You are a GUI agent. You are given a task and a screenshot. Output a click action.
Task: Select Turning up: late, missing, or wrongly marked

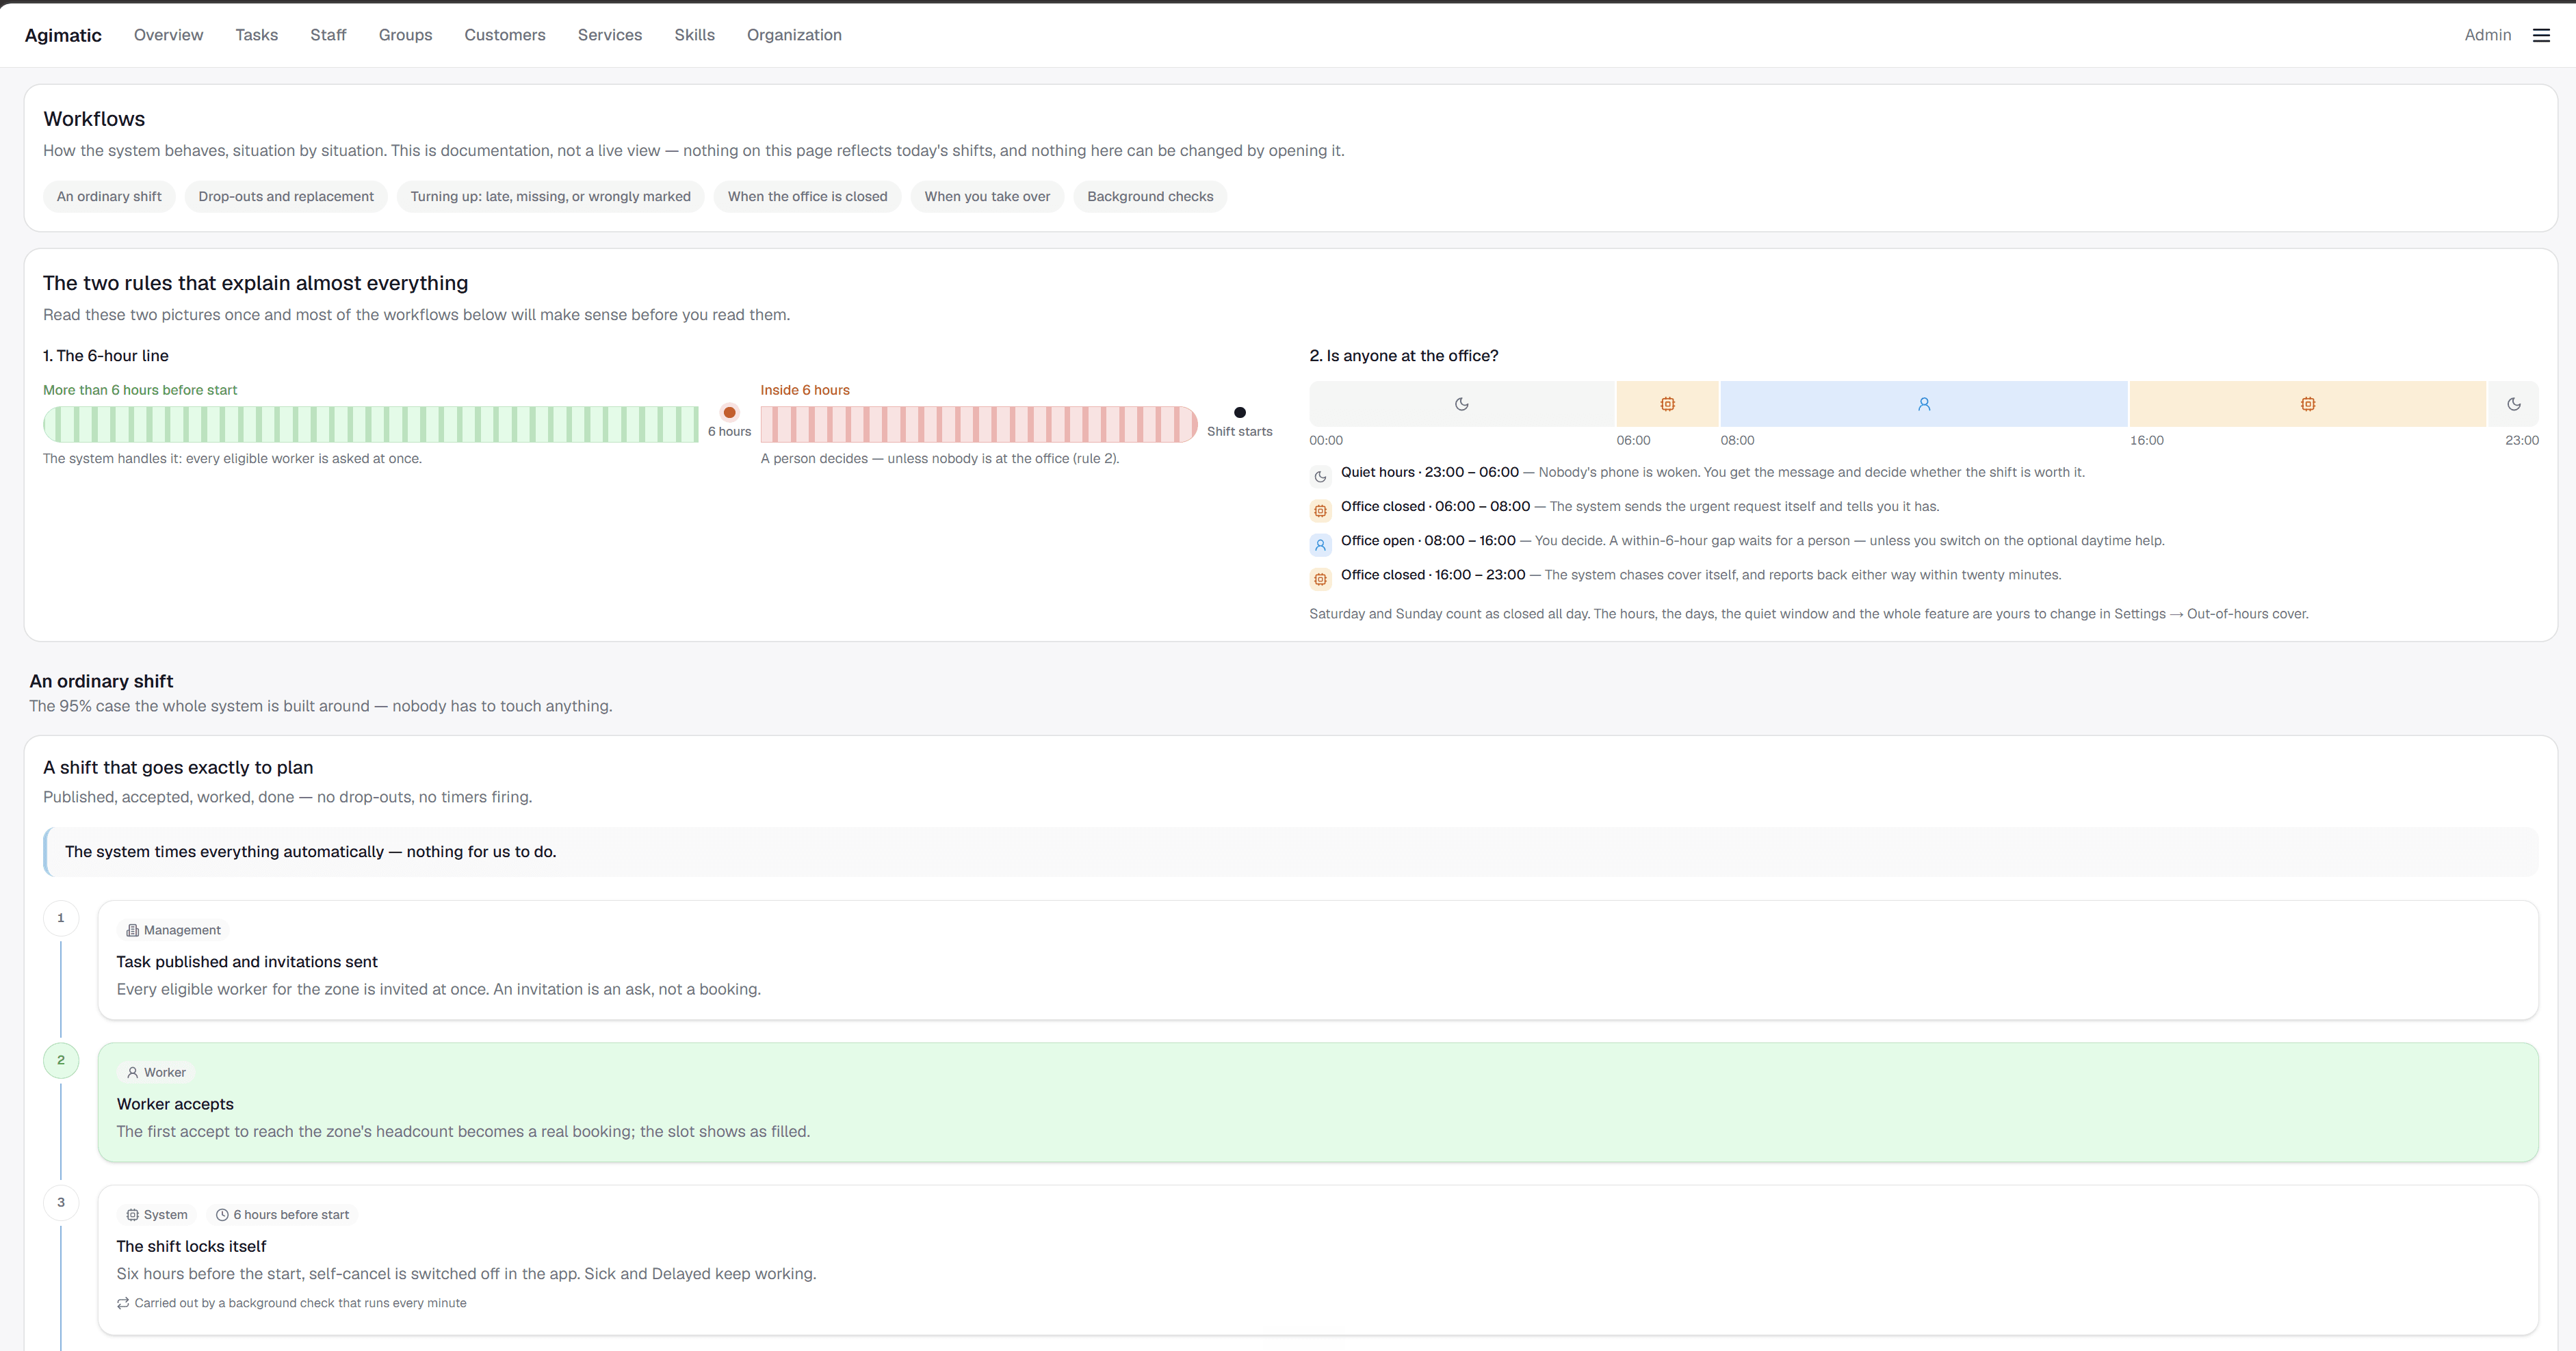[x=550, y=197]
